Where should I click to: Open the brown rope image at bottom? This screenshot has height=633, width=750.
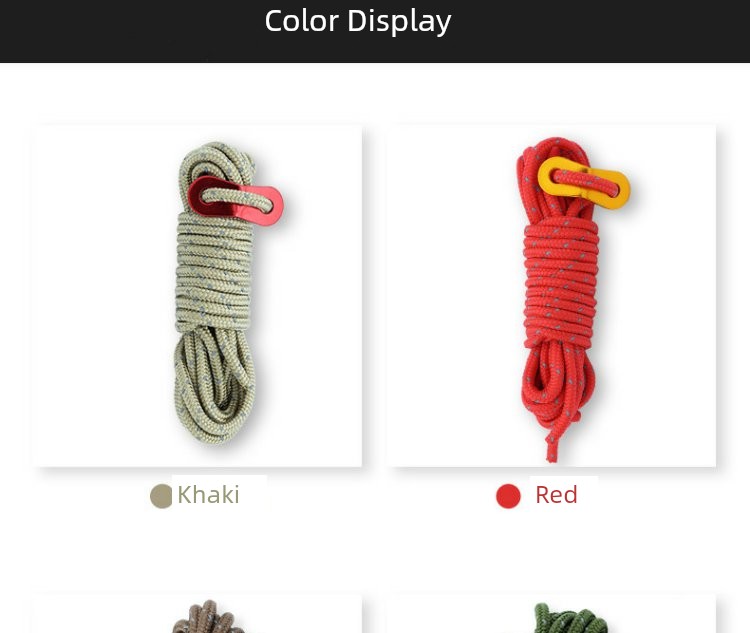(207, 616)
